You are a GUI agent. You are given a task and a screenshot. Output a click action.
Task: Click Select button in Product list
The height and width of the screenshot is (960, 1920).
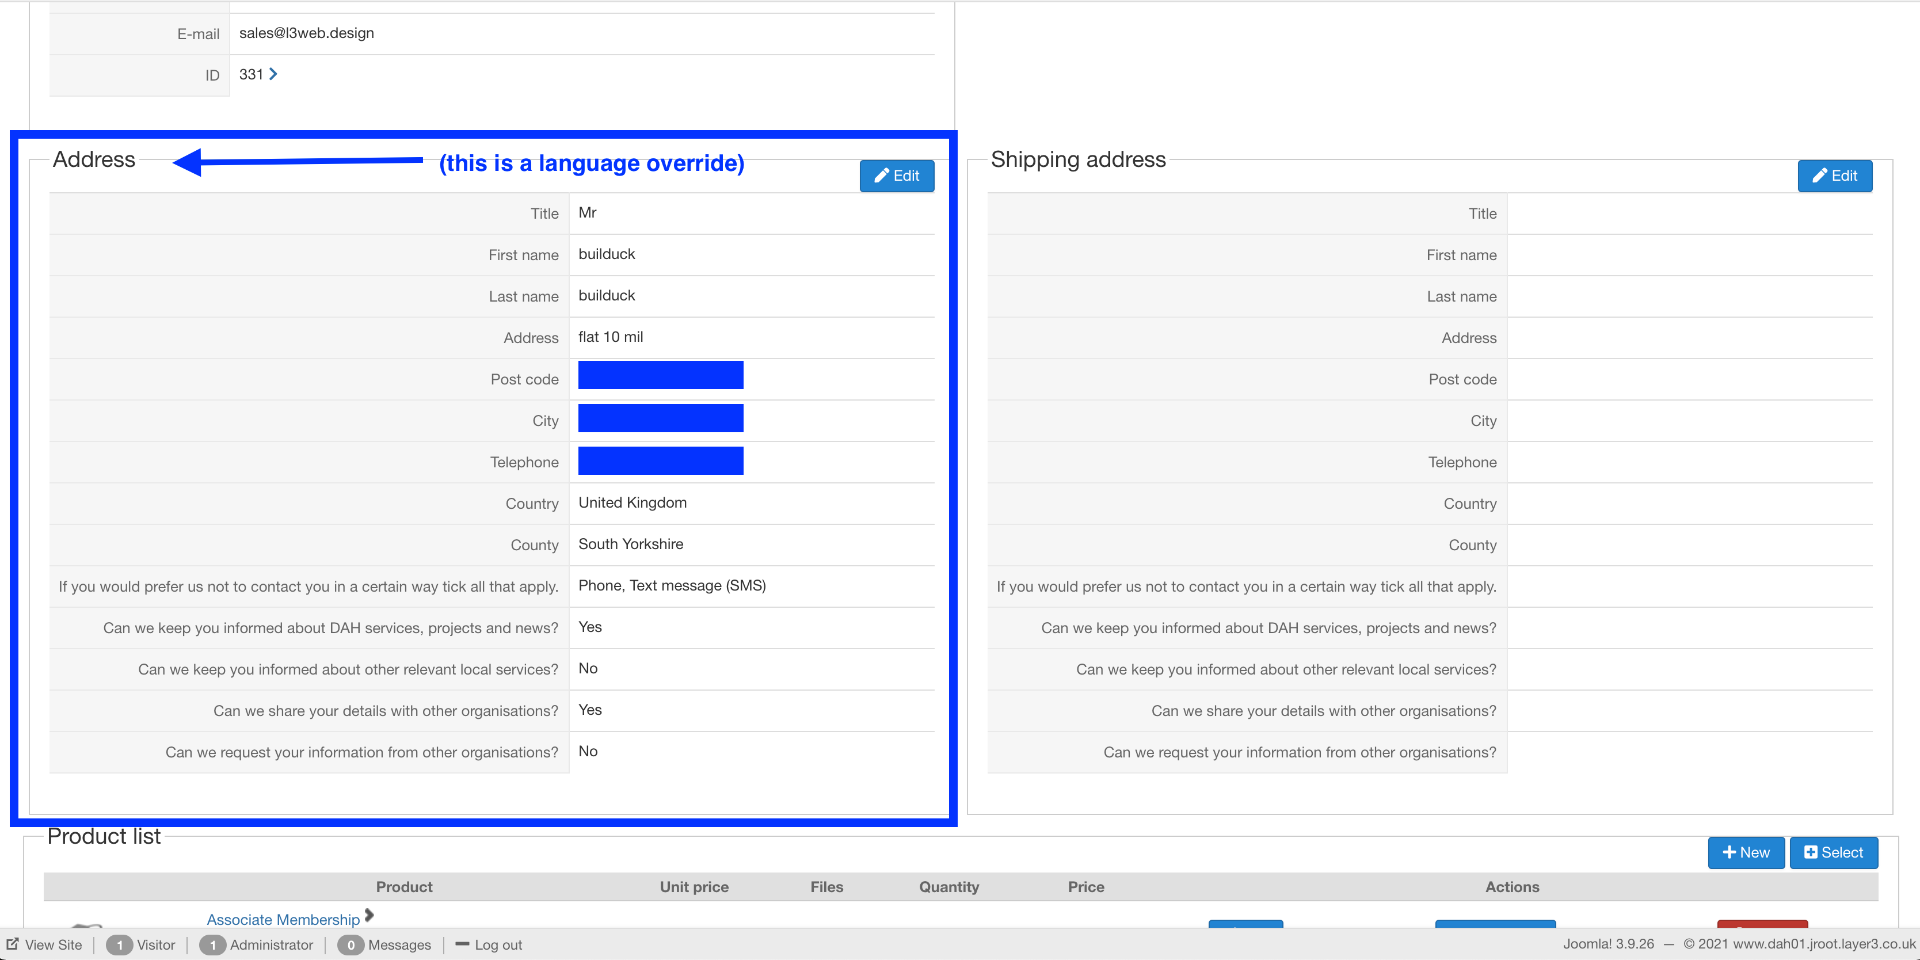[1834, 853]
